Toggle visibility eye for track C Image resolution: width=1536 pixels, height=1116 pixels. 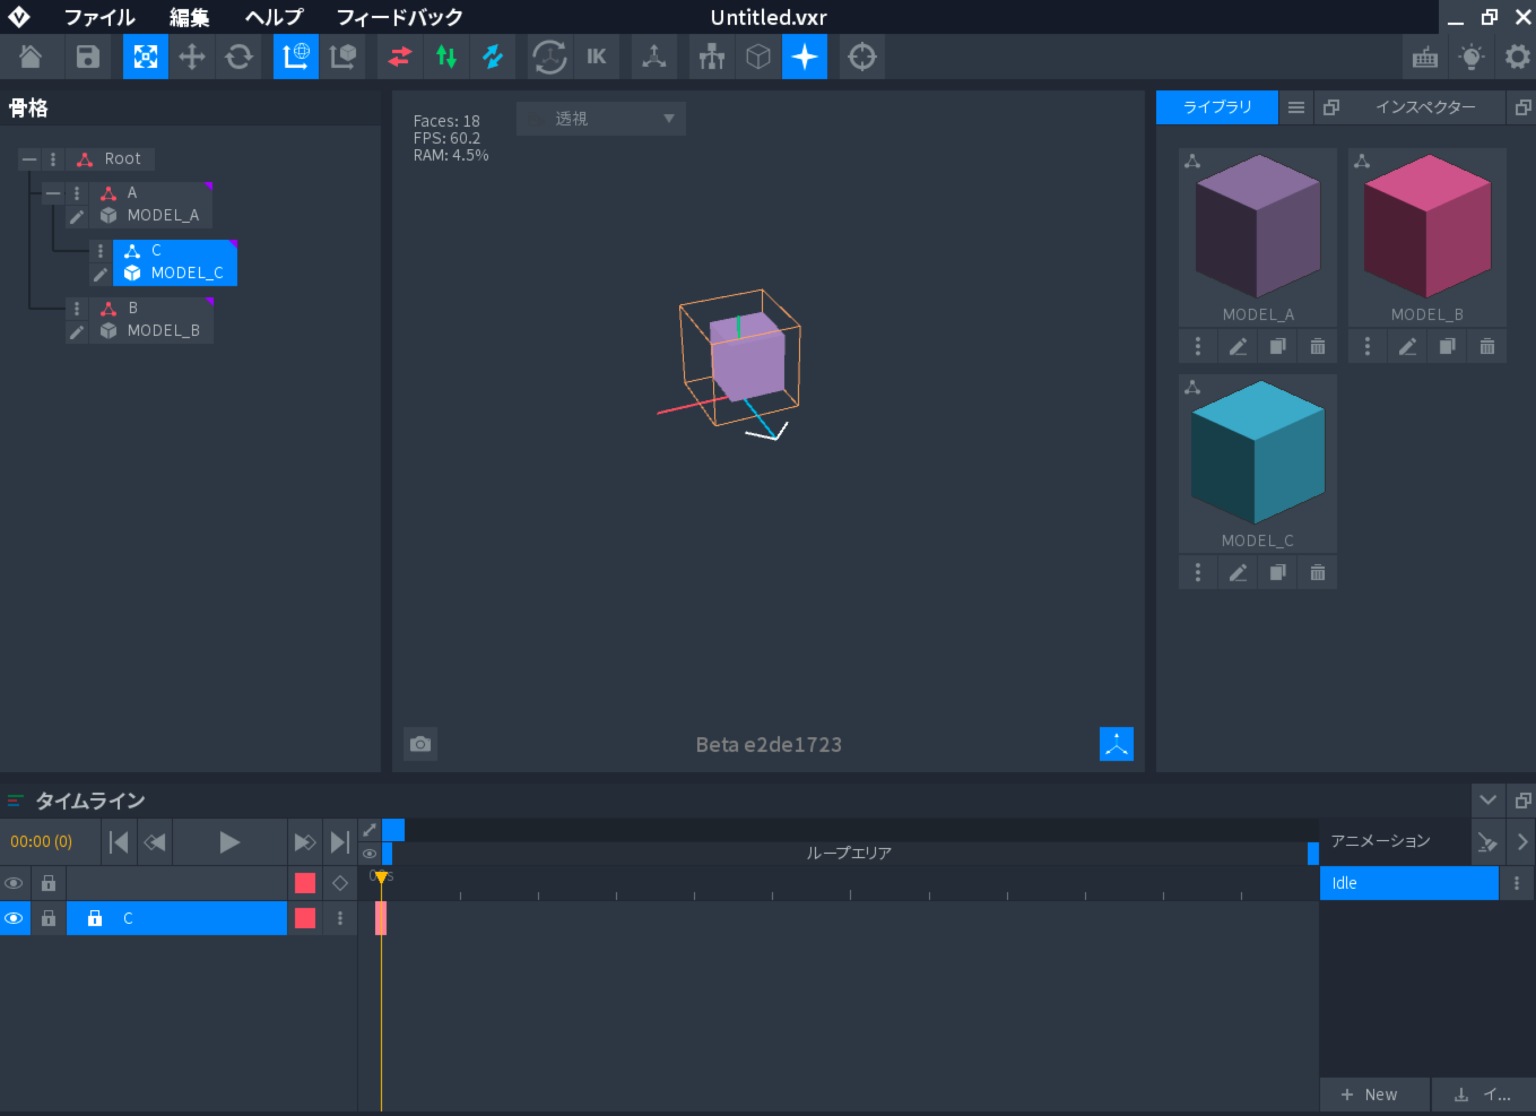tap(14, 918)
